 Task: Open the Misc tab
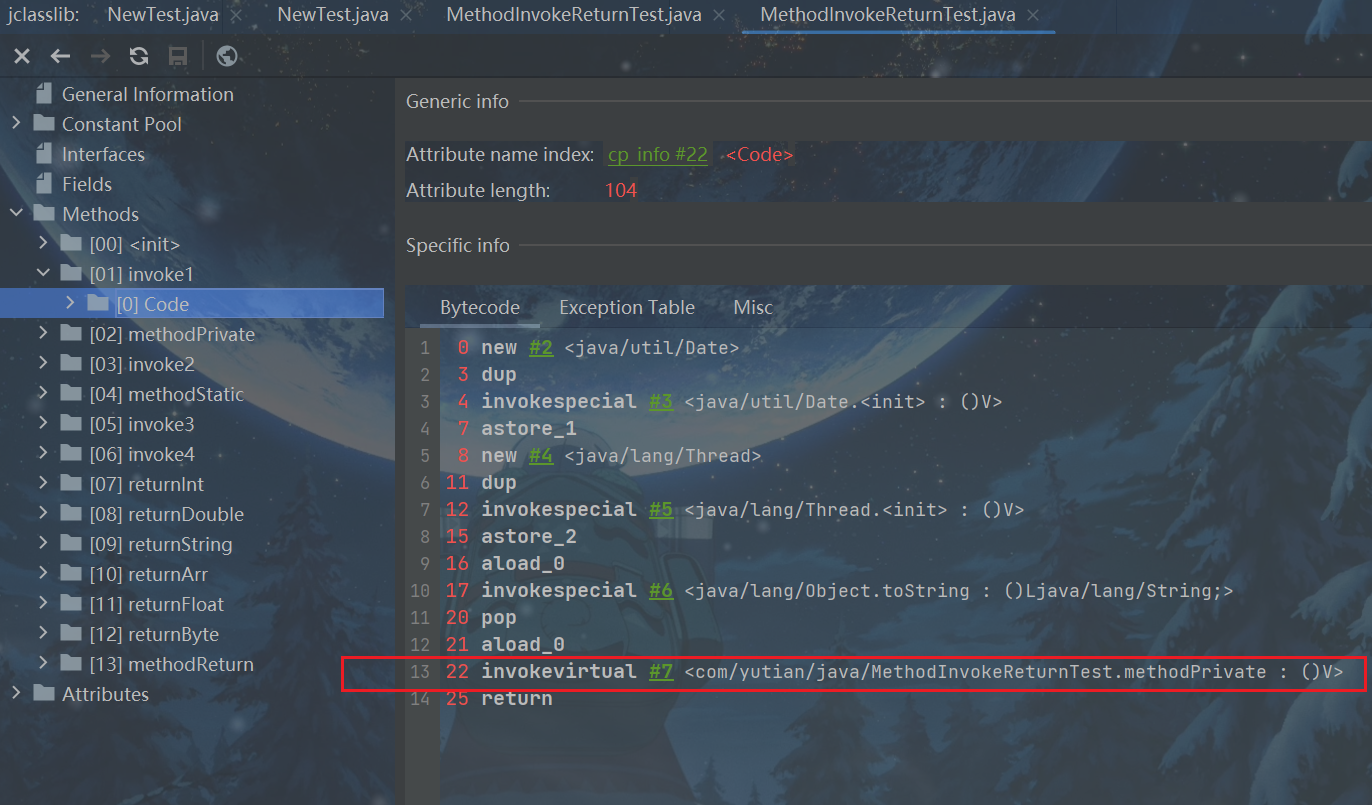[753, 308]
